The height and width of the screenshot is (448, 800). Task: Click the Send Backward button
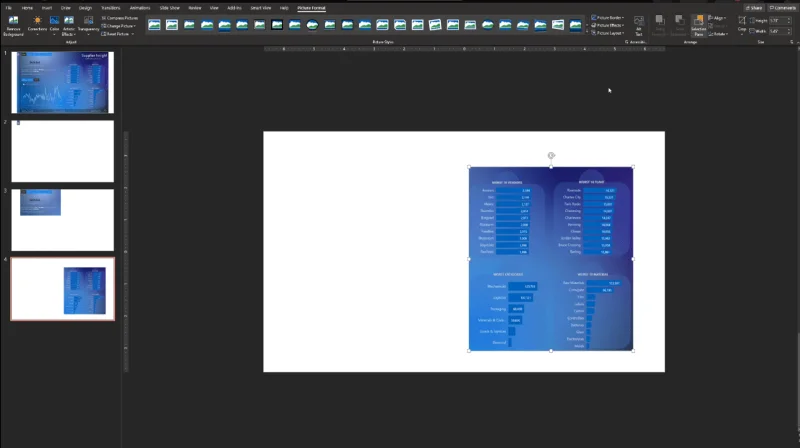(679, 26)
